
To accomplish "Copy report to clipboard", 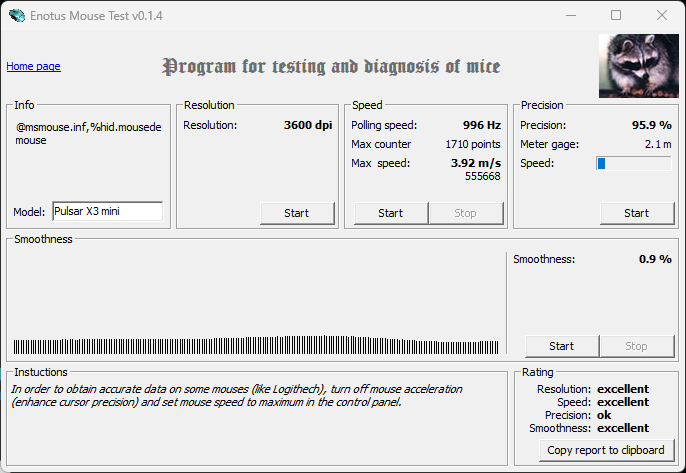I will [606, 450].
